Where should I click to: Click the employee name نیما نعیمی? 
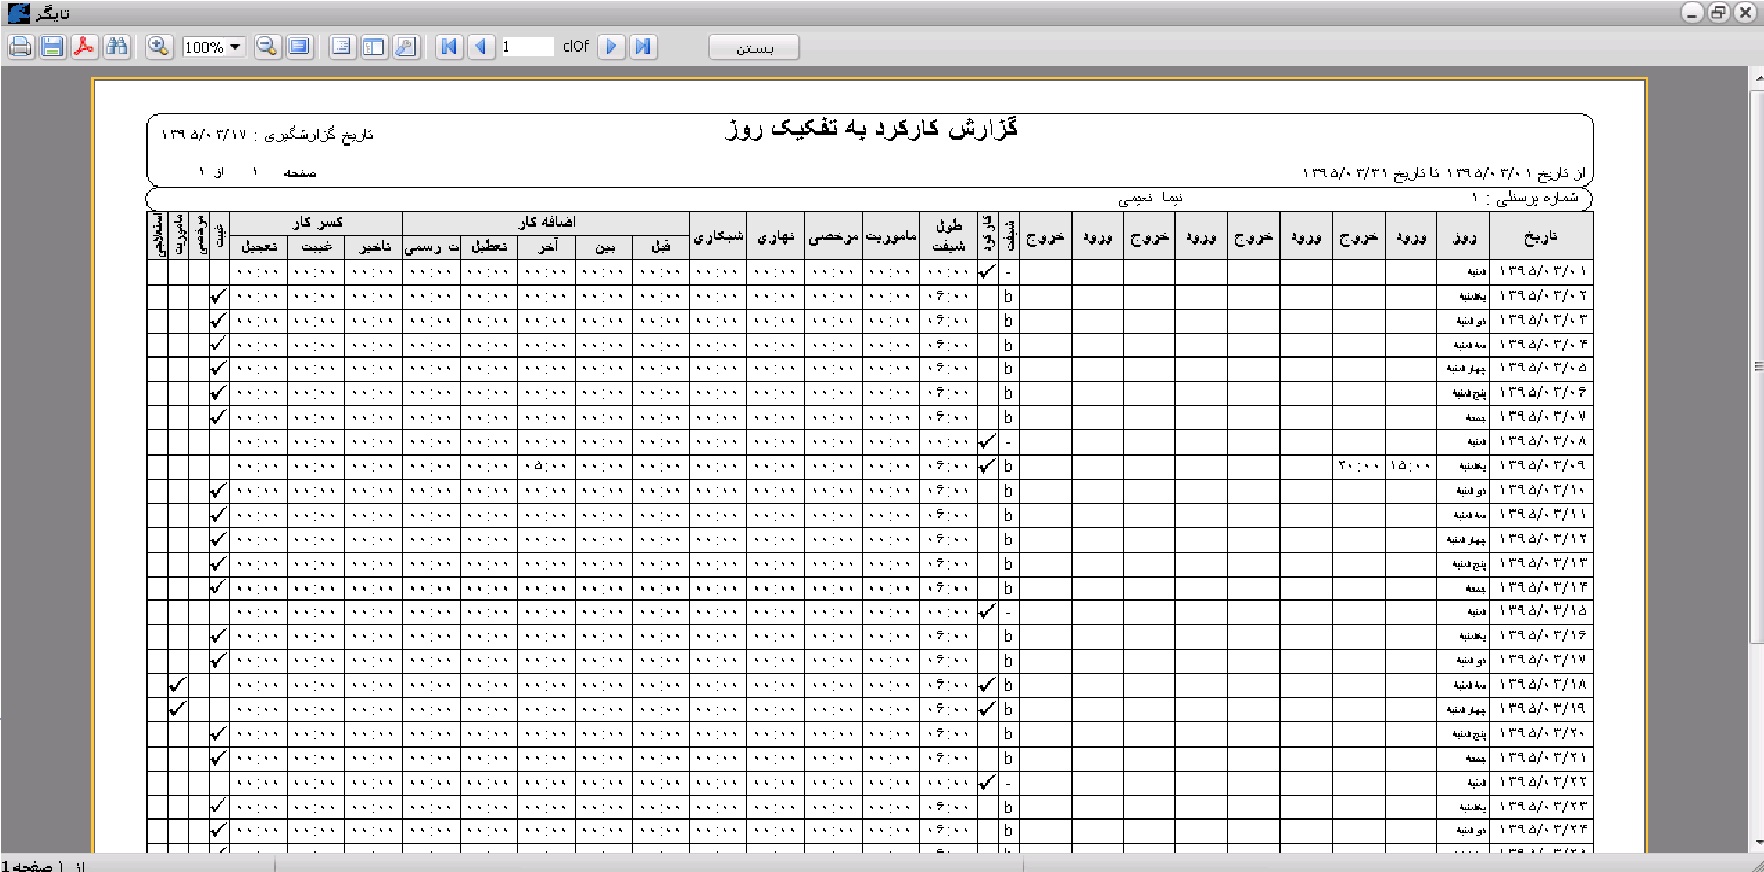[x=1150, y=198]
